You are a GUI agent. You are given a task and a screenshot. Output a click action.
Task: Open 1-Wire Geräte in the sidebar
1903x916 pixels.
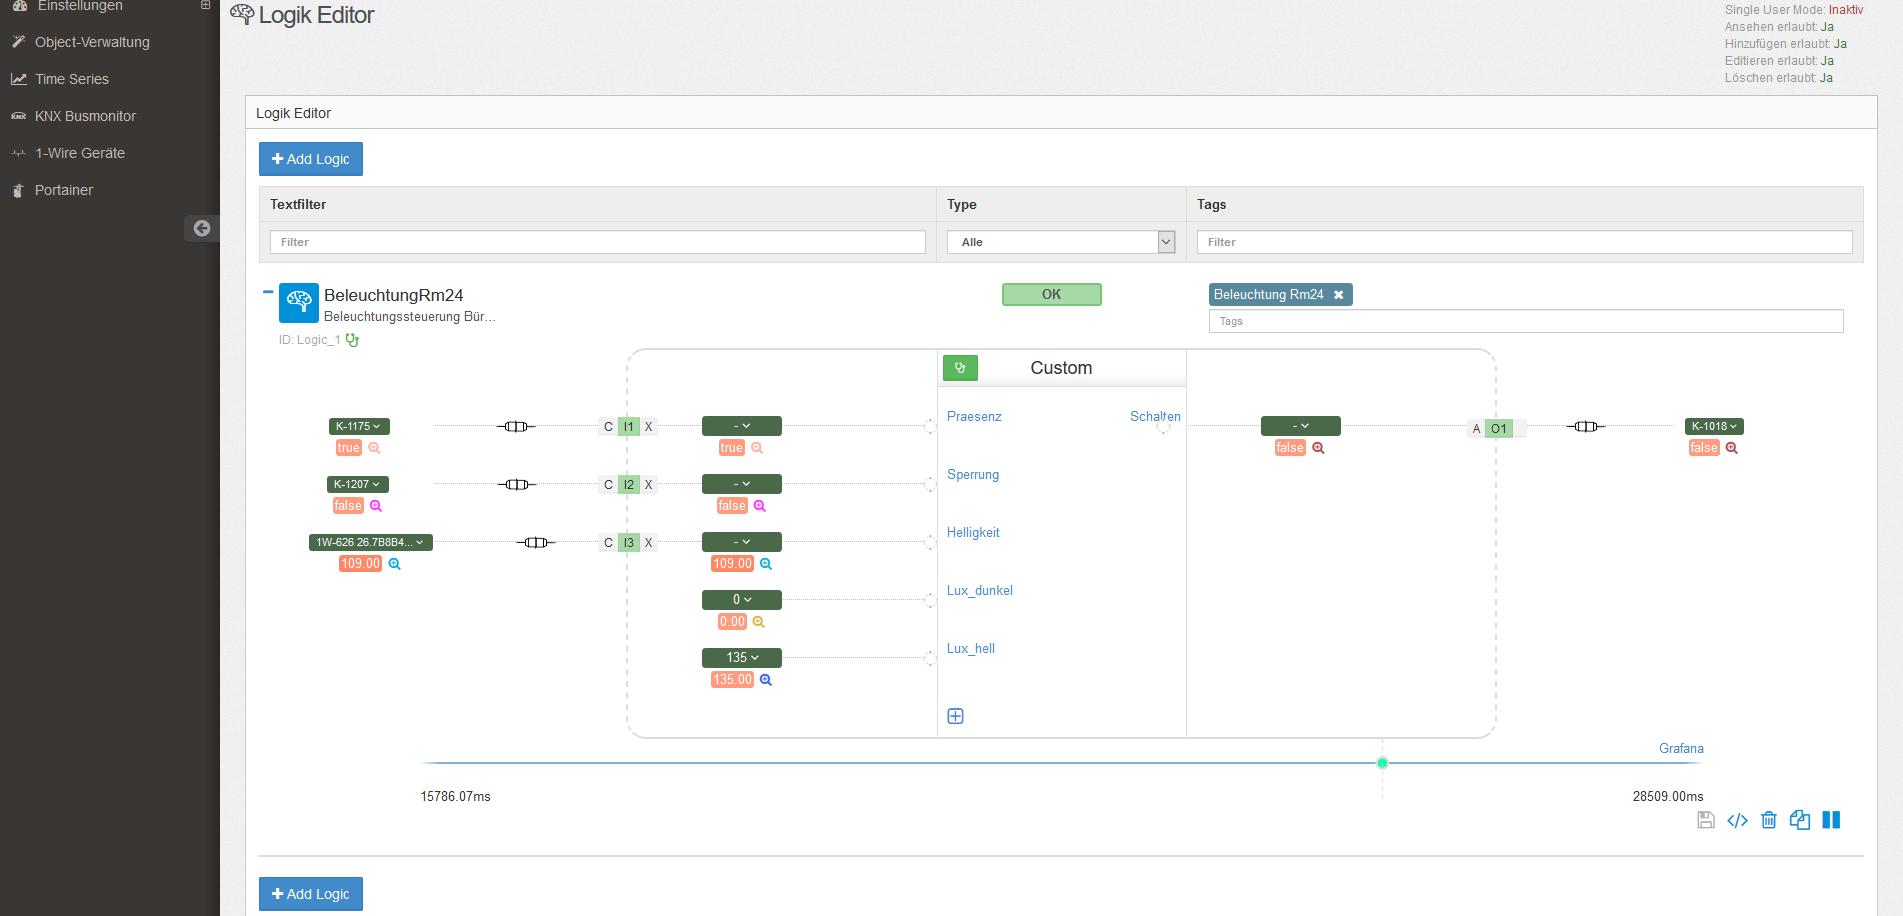pyautogui.click(x=80, y=153)
